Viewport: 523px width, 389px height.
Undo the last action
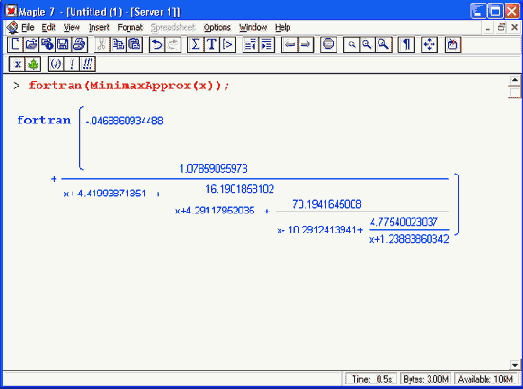coord(157,44)
